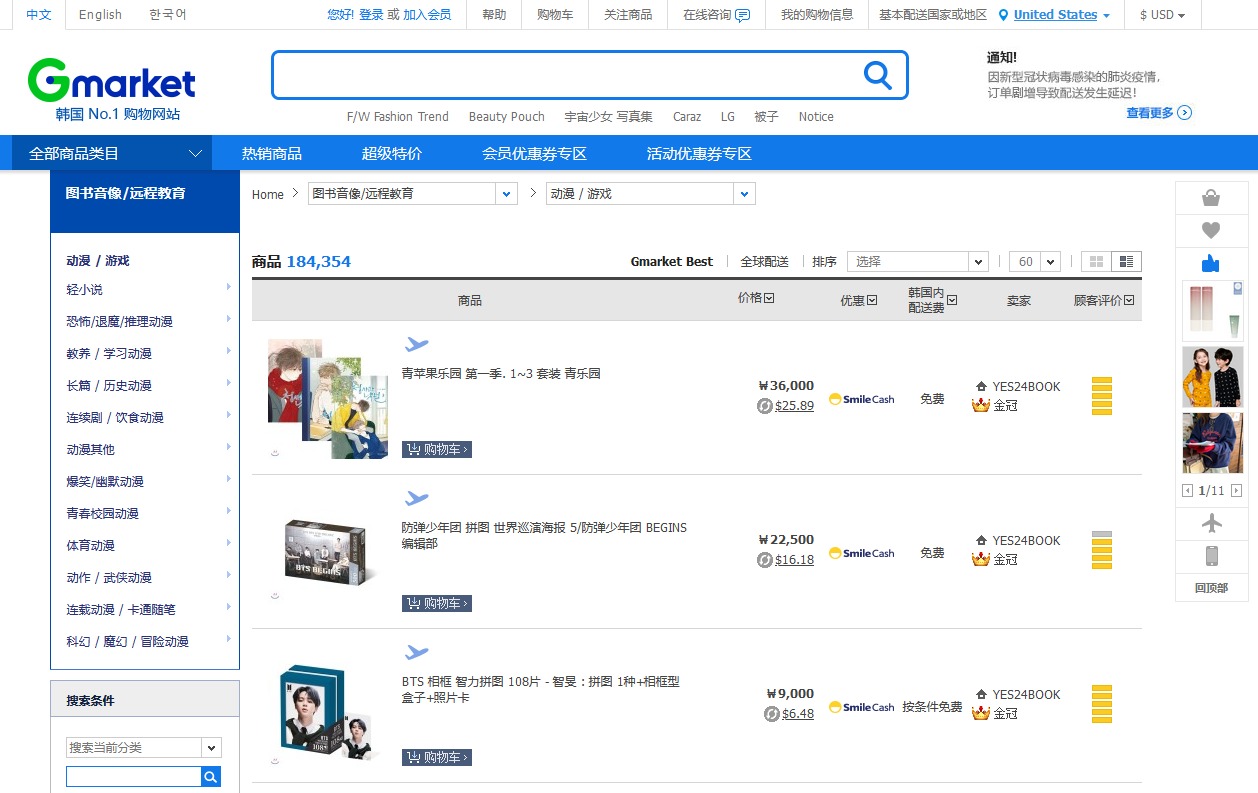Select the 中文 language tab
The image size is (1258, 793).
(39, 15)
